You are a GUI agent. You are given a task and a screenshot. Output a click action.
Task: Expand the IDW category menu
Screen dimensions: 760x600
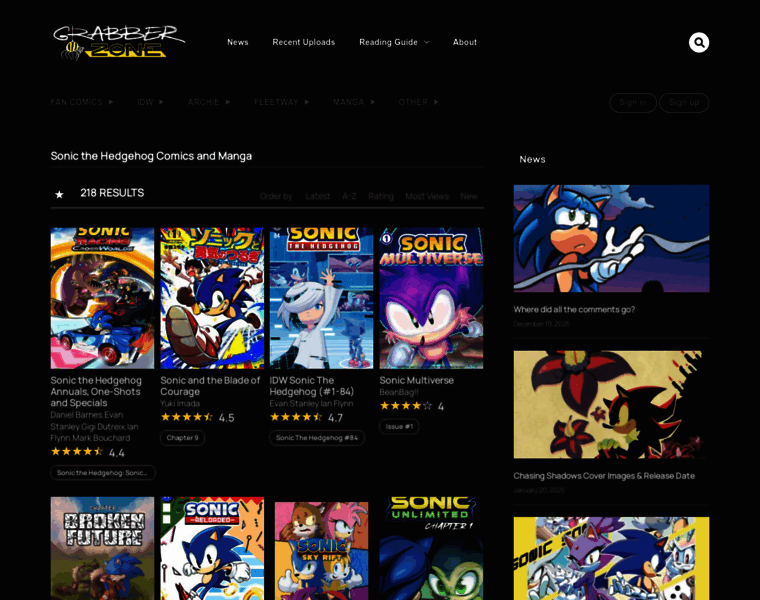(x=150, y=102)
